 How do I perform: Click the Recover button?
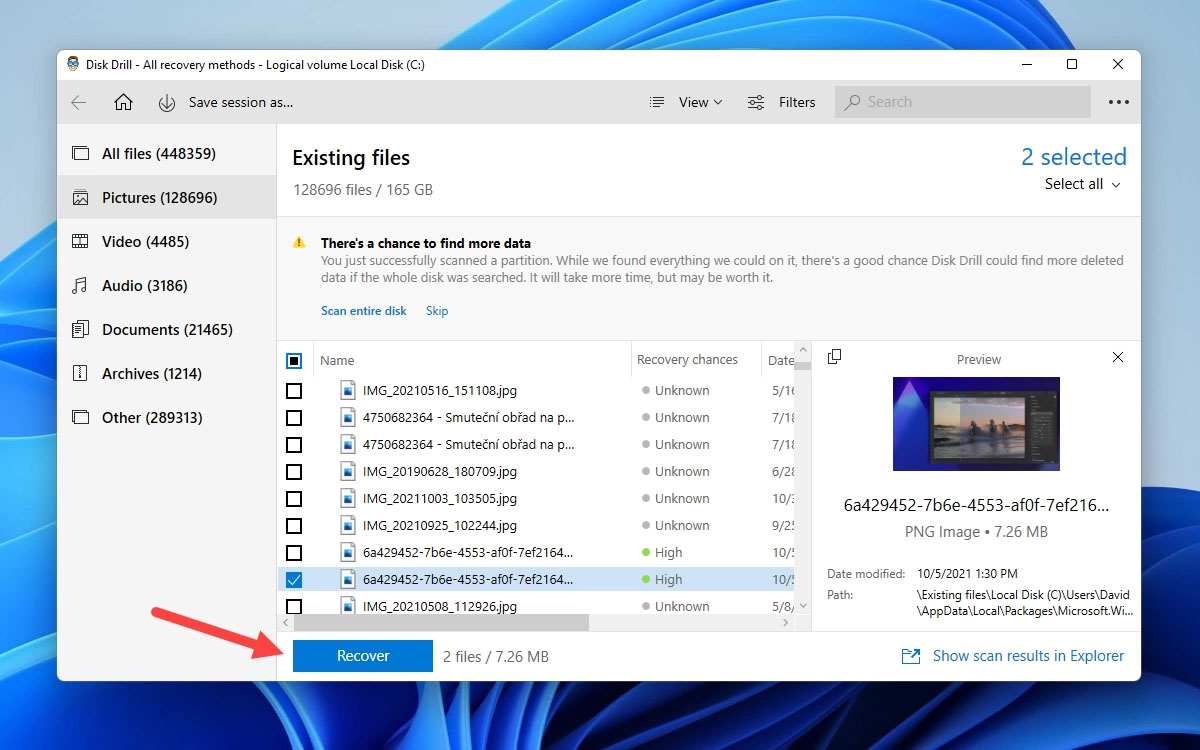(x=363, y=656)
